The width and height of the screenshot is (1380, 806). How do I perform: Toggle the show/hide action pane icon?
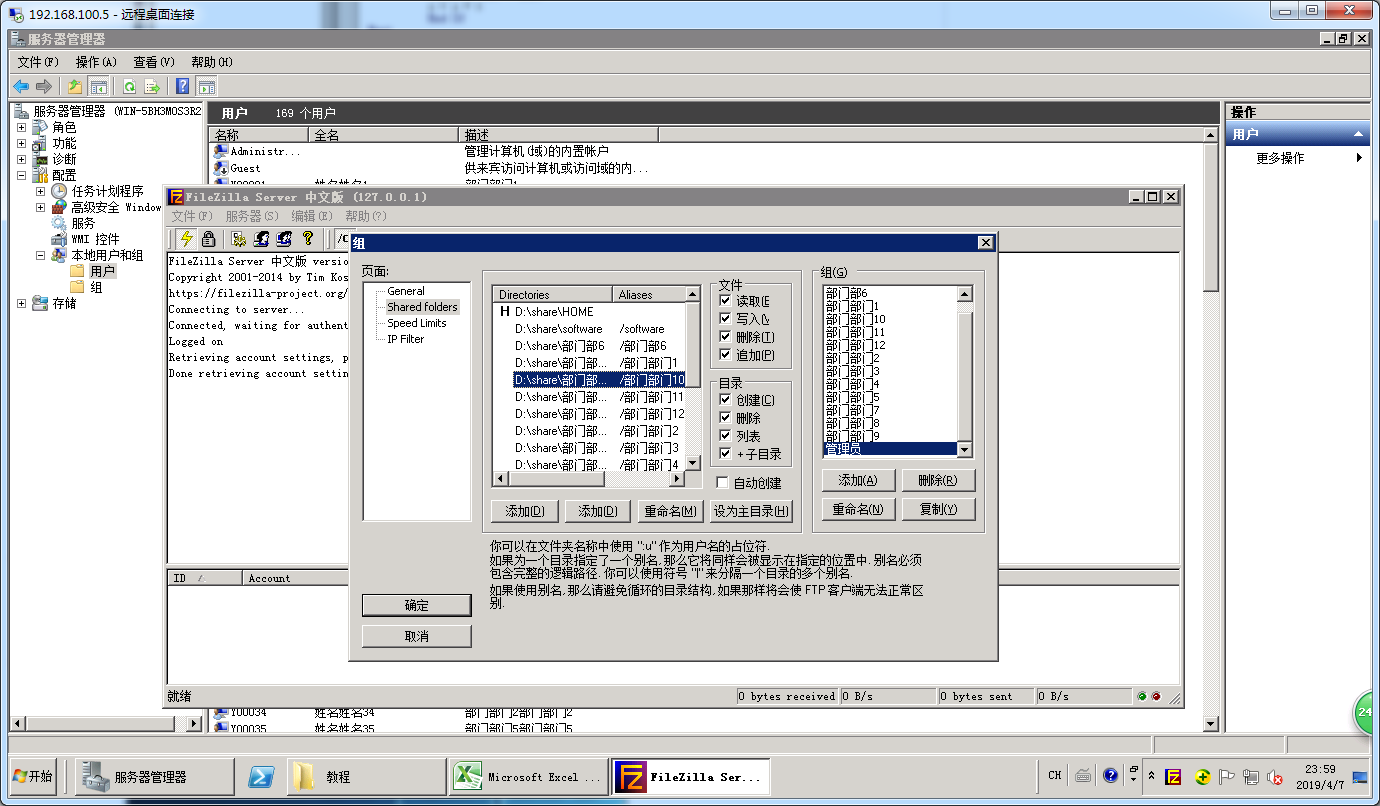click(206, 86)
